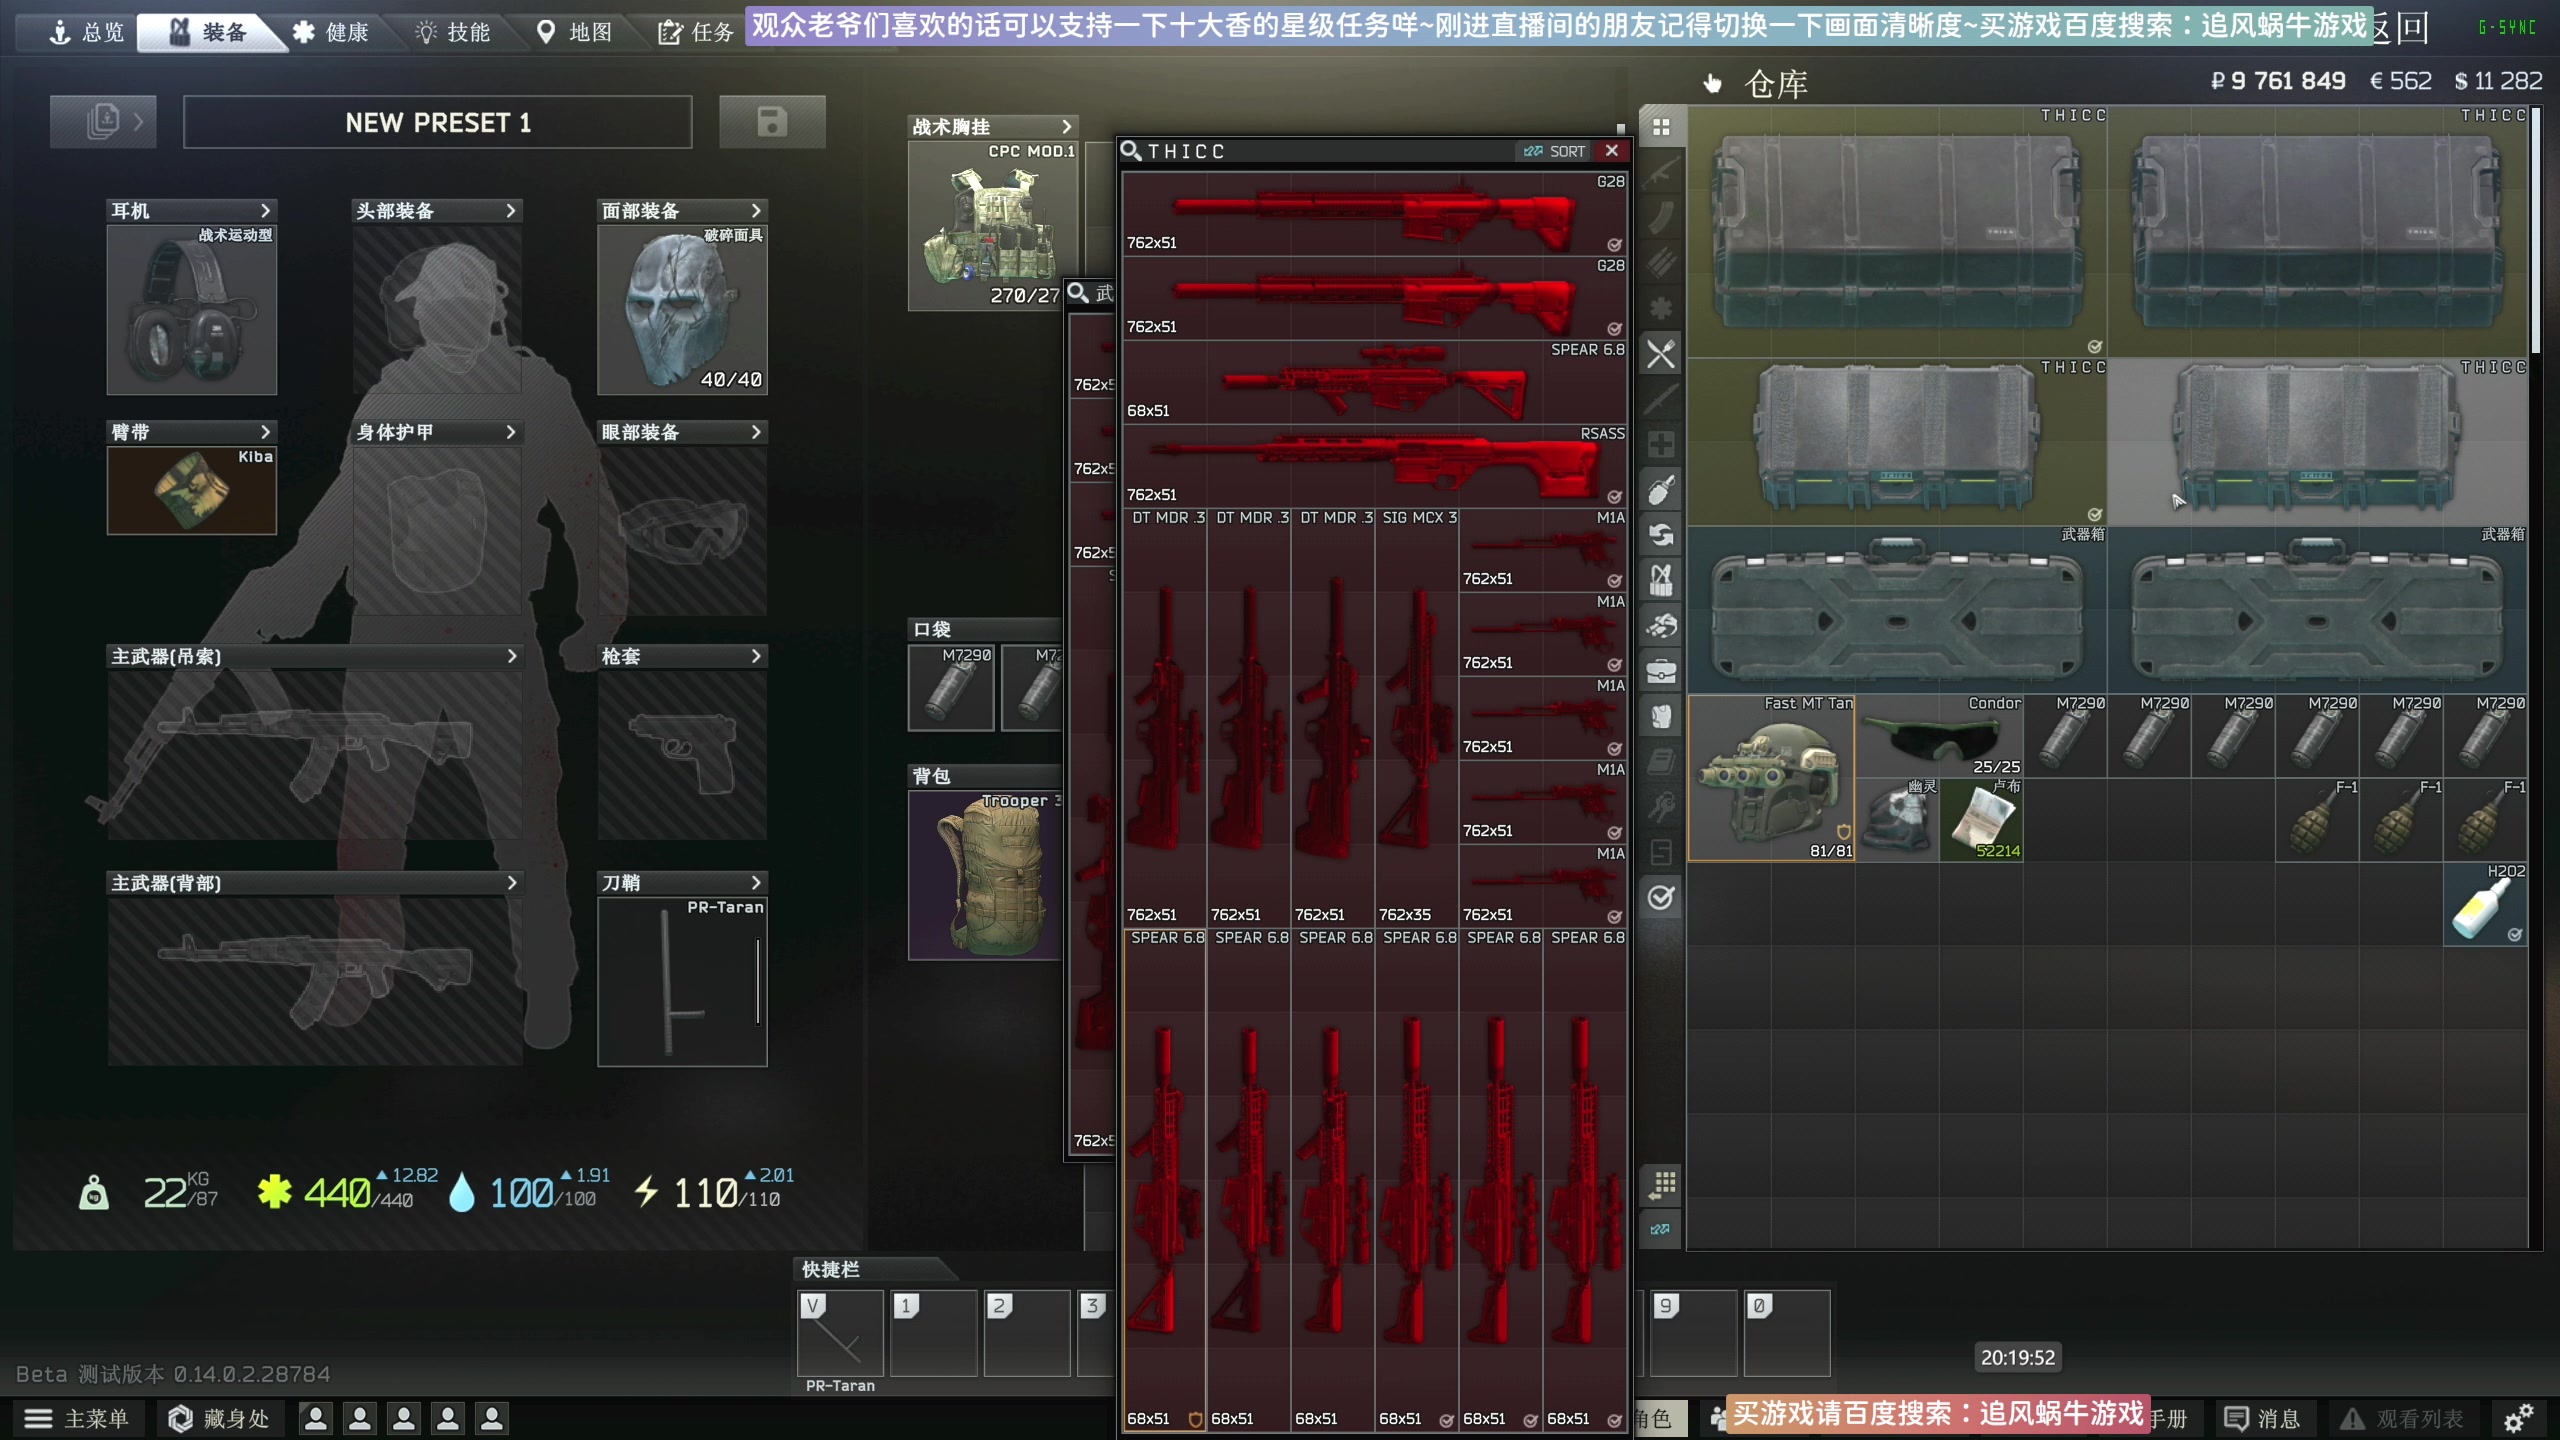Open the preset list dropdown button
This screenshot has width=2560, height=1440.
[103, 122]
